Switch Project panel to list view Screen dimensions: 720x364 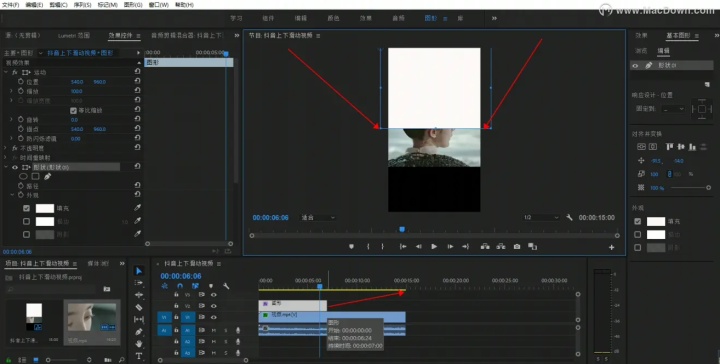click(22, 360)
